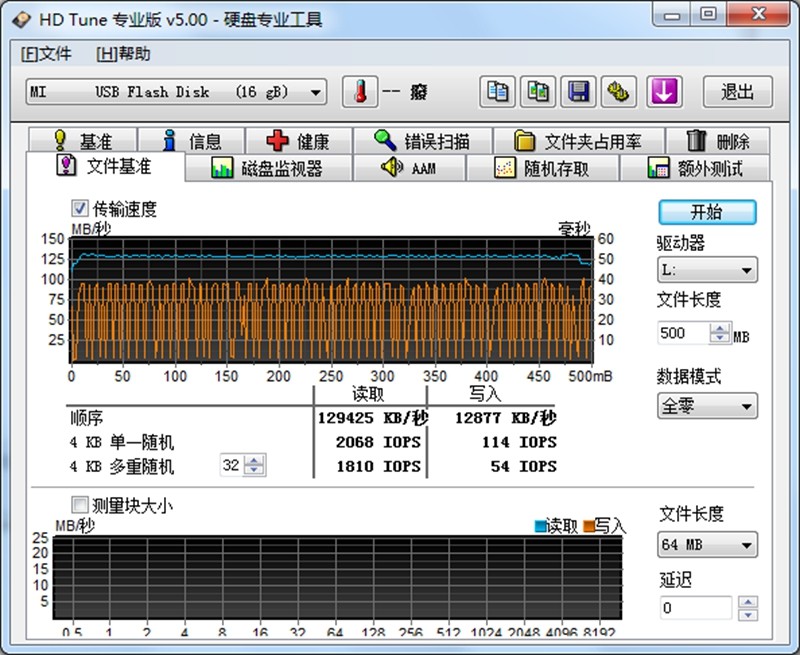Viewport: 800px width, 655px height.
Task: Click the temperature thermometer icon
Action: 359,92
